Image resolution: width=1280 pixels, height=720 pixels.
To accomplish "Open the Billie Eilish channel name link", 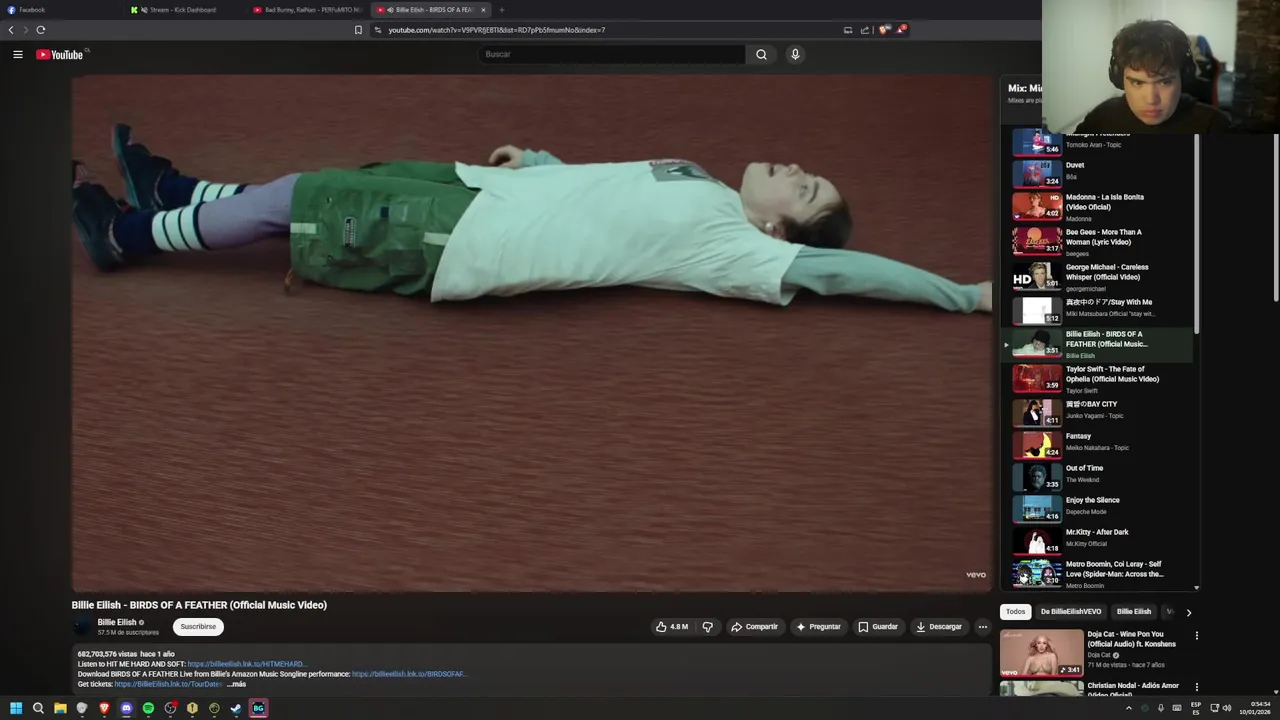I will click(117, 622).
